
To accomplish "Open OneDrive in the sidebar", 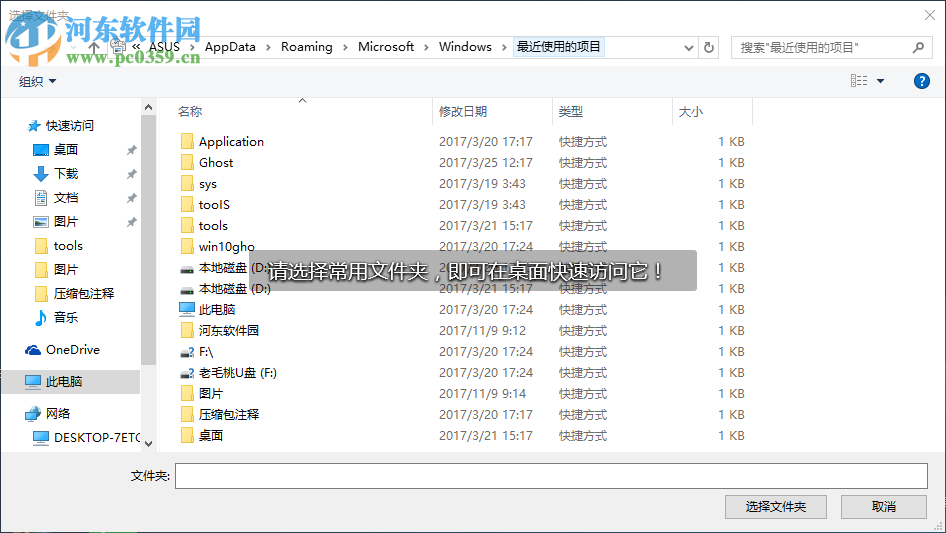I will pyautogui.click(x=62, y=349).
